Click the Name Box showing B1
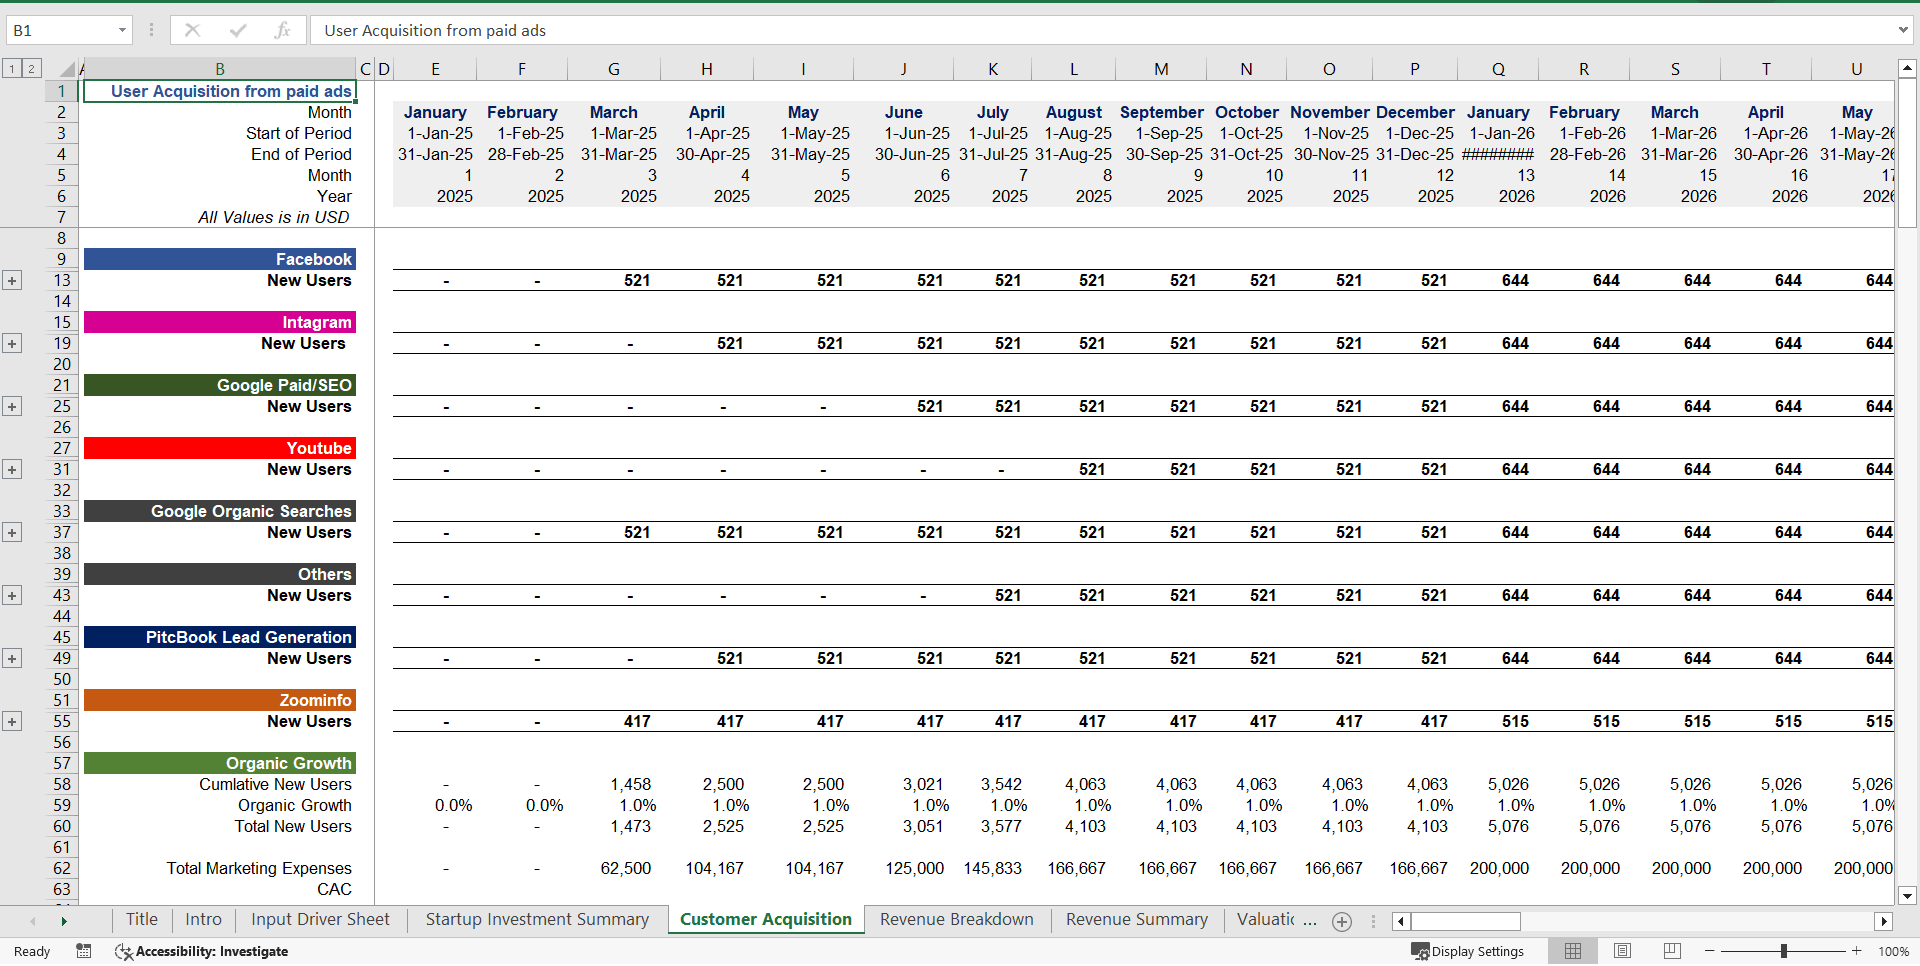Screen dimensions: 1920x966 click(x=61, y=30)
